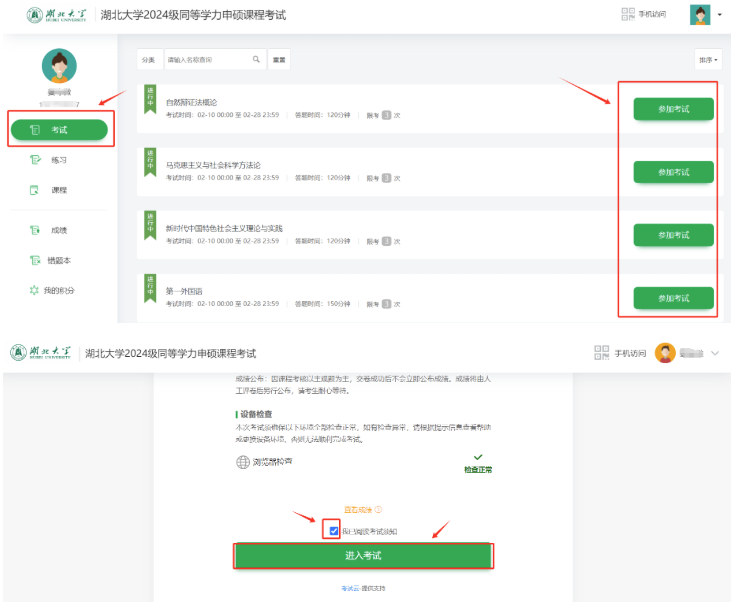This screenshot has width=733, height=602.
Task: Go to 练习 (Practice) in the sidebar
Action: [x=34, y=160]
